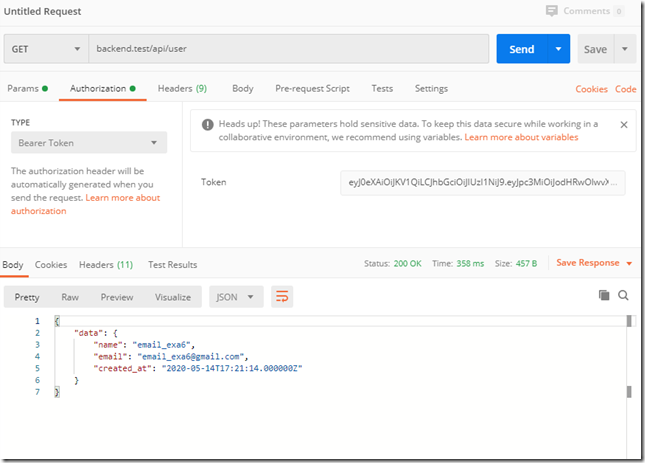Image resolution: width=645 pixels, height=463 pixels.
Task: Open the Pre-request Script tab
Action: 312,89
